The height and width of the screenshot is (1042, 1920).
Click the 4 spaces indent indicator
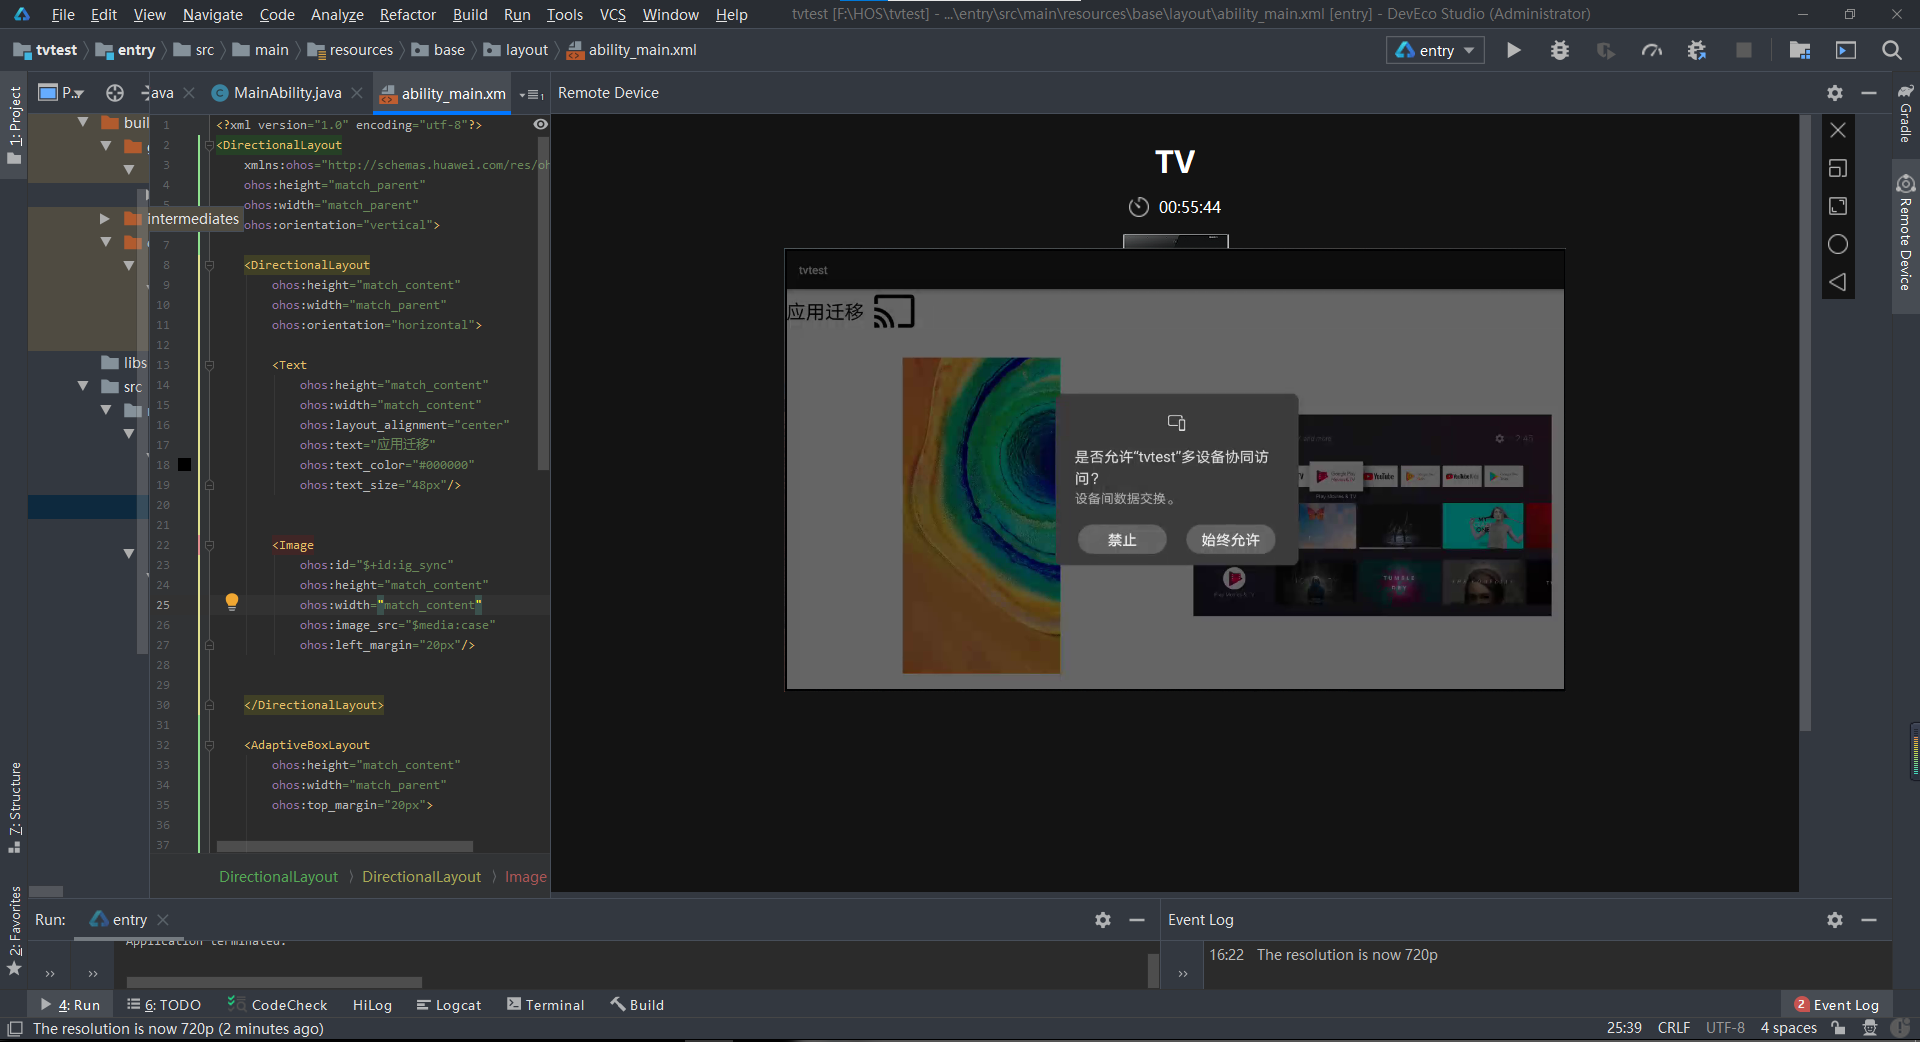[1788, 1029]
